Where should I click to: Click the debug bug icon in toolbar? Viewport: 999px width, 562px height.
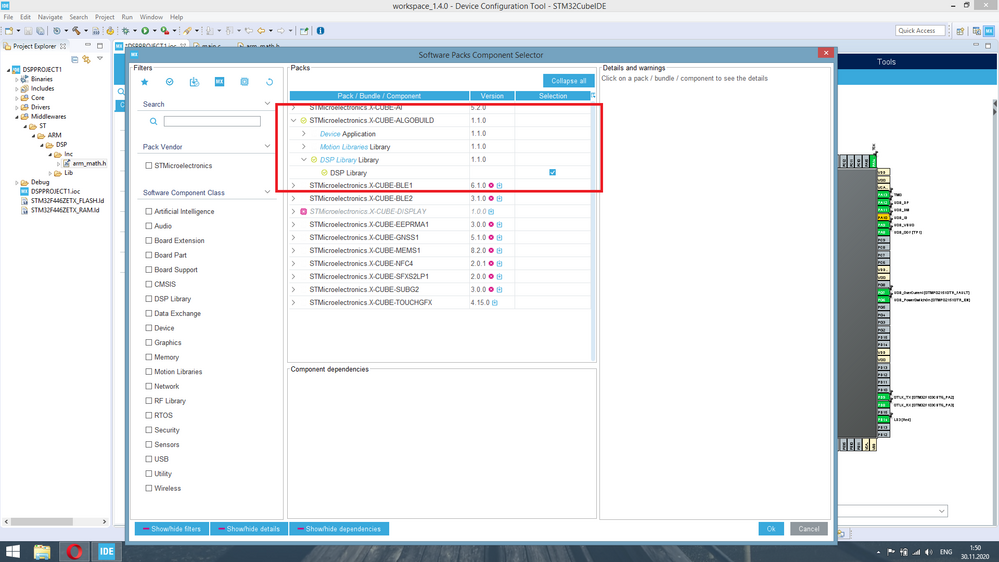tap(126, 31)
